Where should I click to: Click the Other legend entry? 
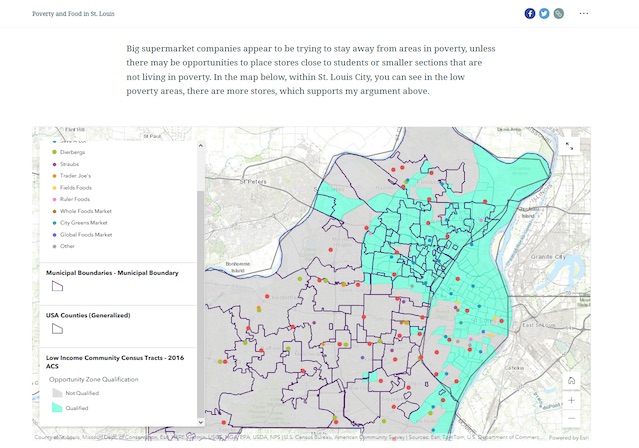pos(63,246)
